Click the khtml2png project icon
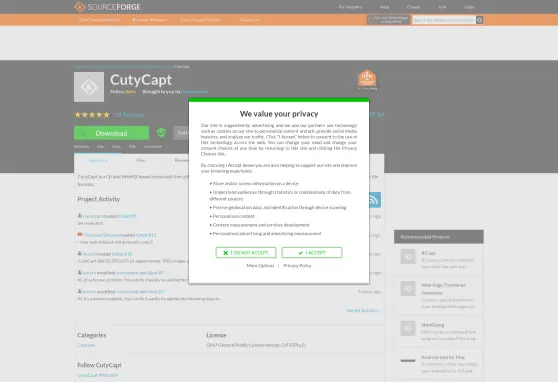 coord(408,328)
